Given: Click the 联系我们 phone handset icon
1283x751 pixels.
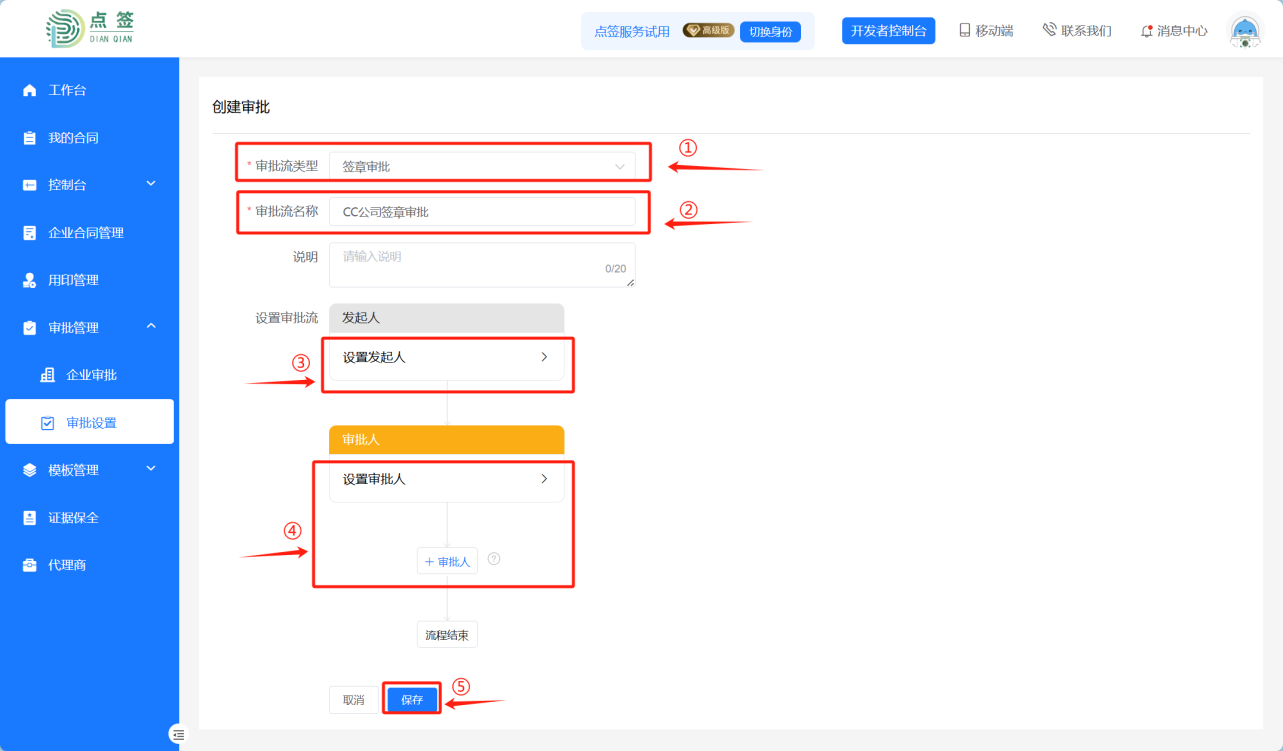Looking at the screenshot, I should point(1049,30).
